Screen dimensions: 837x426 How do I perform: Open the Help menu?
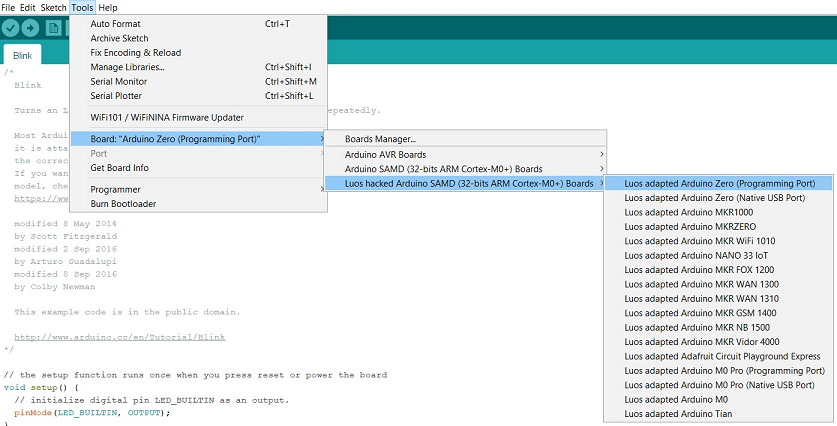[108, 7]
